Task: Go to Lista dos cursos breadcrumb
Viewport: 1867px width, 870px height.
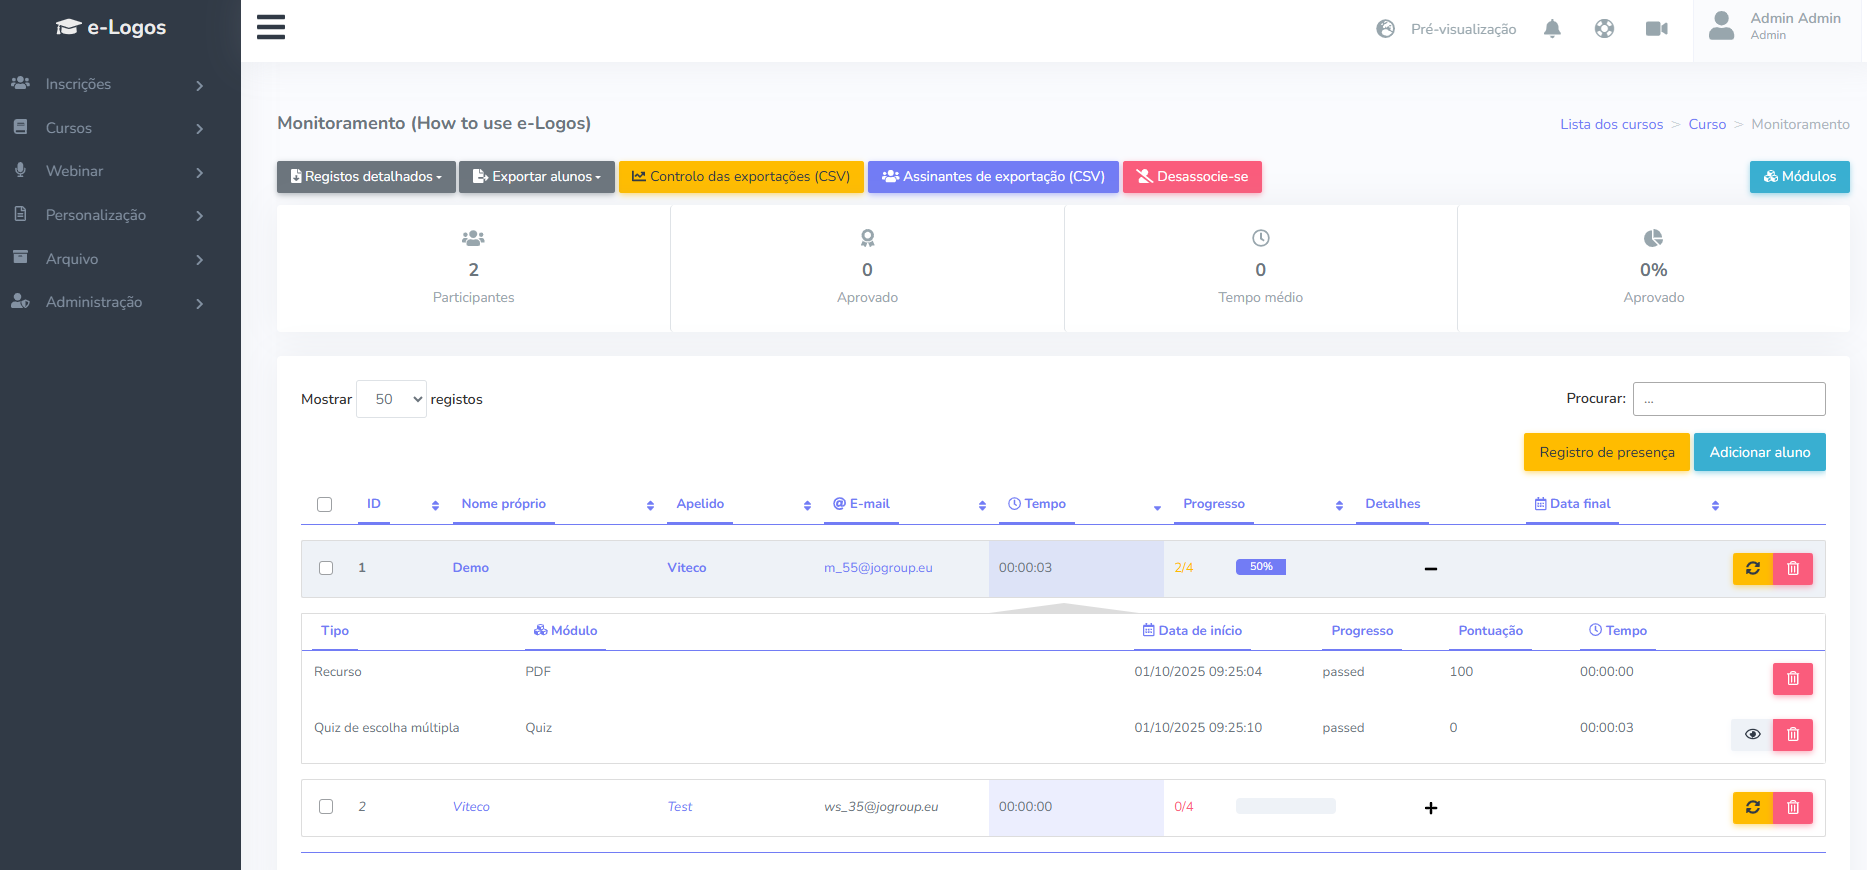Action: pyautogui.click(x=1611, y=124)
